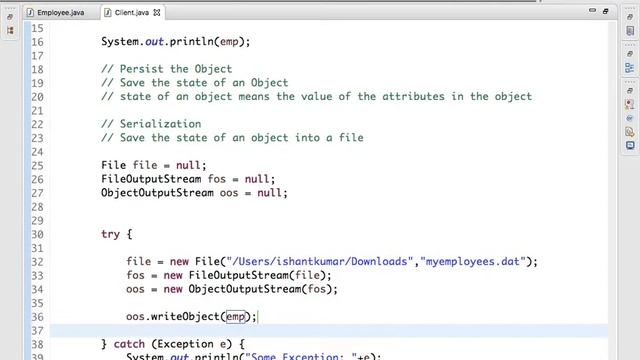Click the 'catch (Exception e)' line
Image resolution: width=640 pixels, height=360 pixels.
173,344
